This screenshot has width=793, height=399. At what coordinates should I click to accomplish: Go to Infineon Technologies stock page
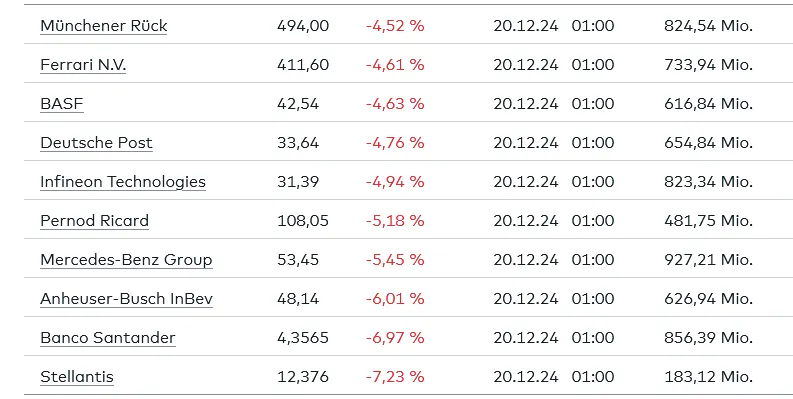[123, 182]
